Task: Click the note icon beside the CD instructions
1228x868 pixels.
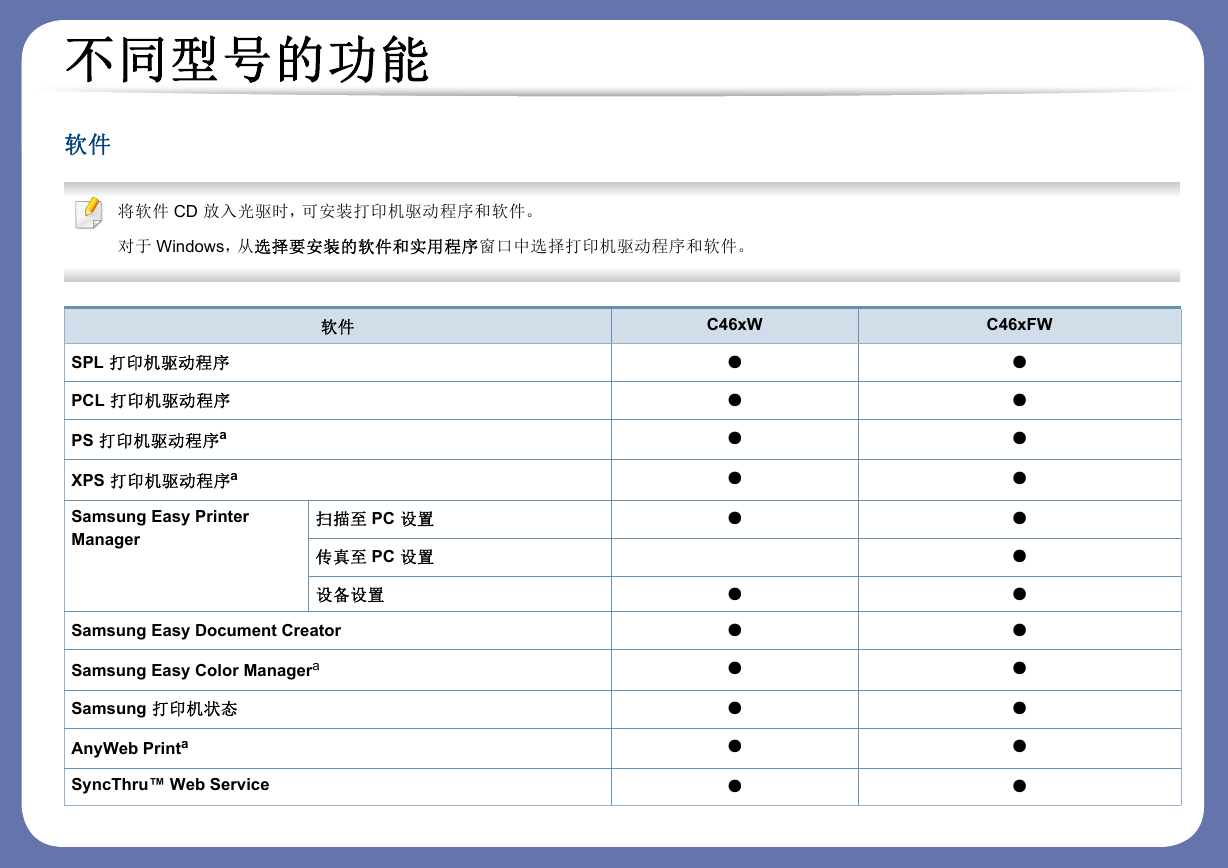Action: [89, 213]
